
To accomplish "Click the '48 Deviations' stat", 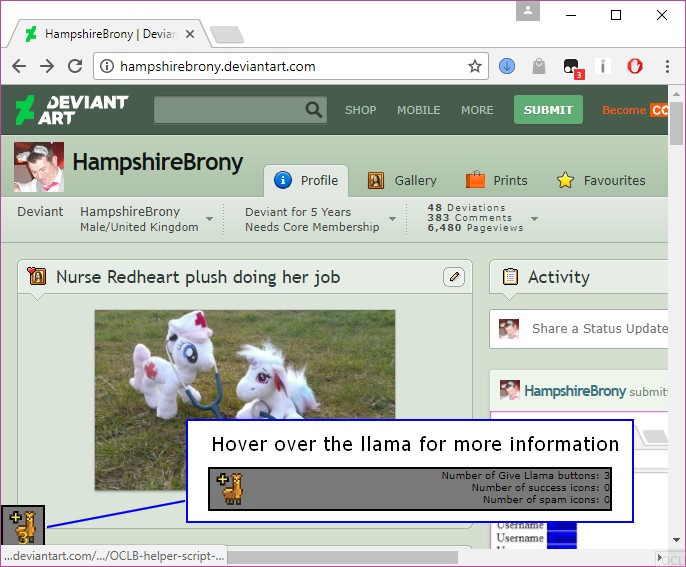I will coord(466,207).
